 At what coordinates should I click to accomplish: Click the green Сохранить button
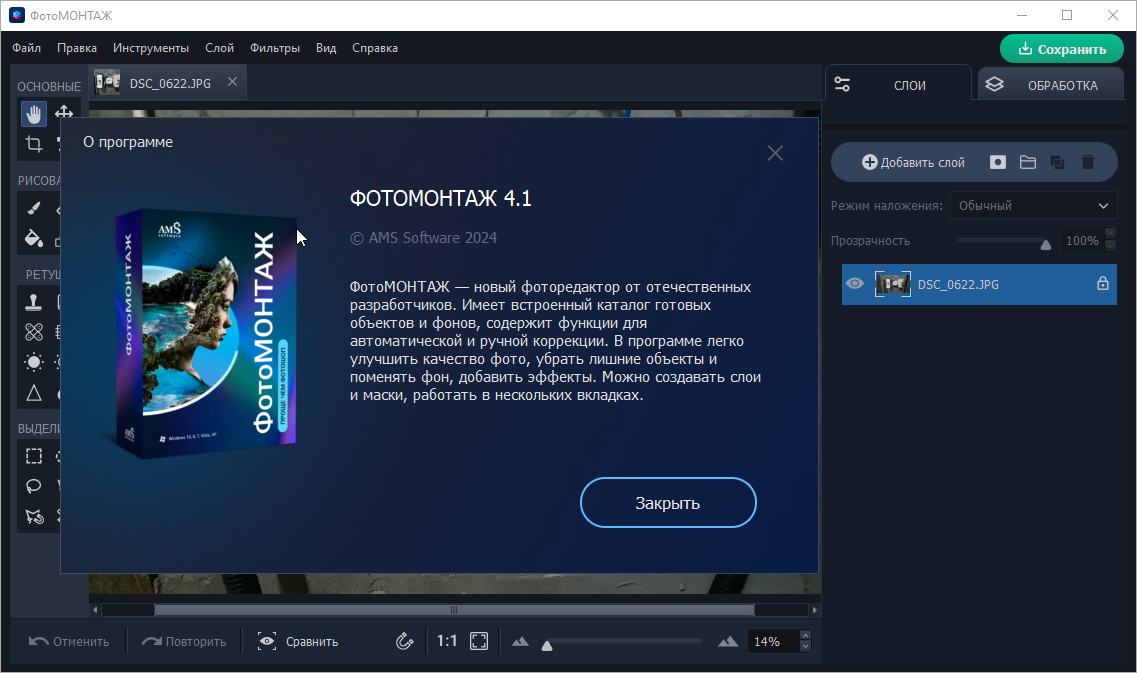(1062, 49)
